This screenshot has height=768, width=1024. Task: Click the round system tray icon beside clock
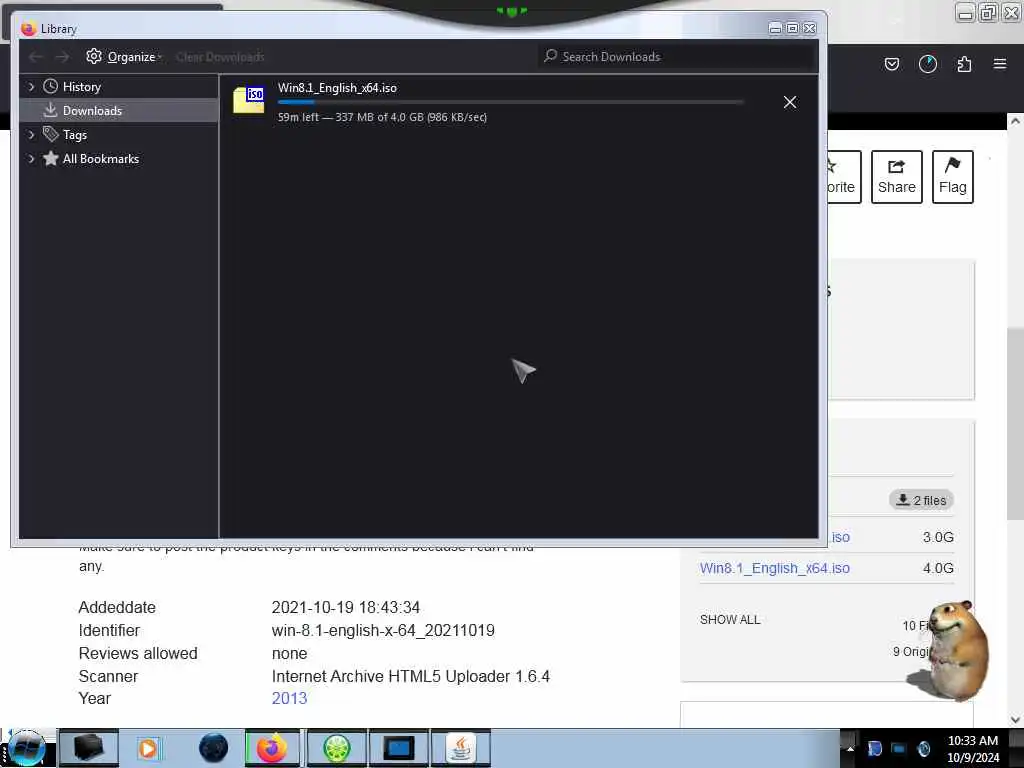923,748
